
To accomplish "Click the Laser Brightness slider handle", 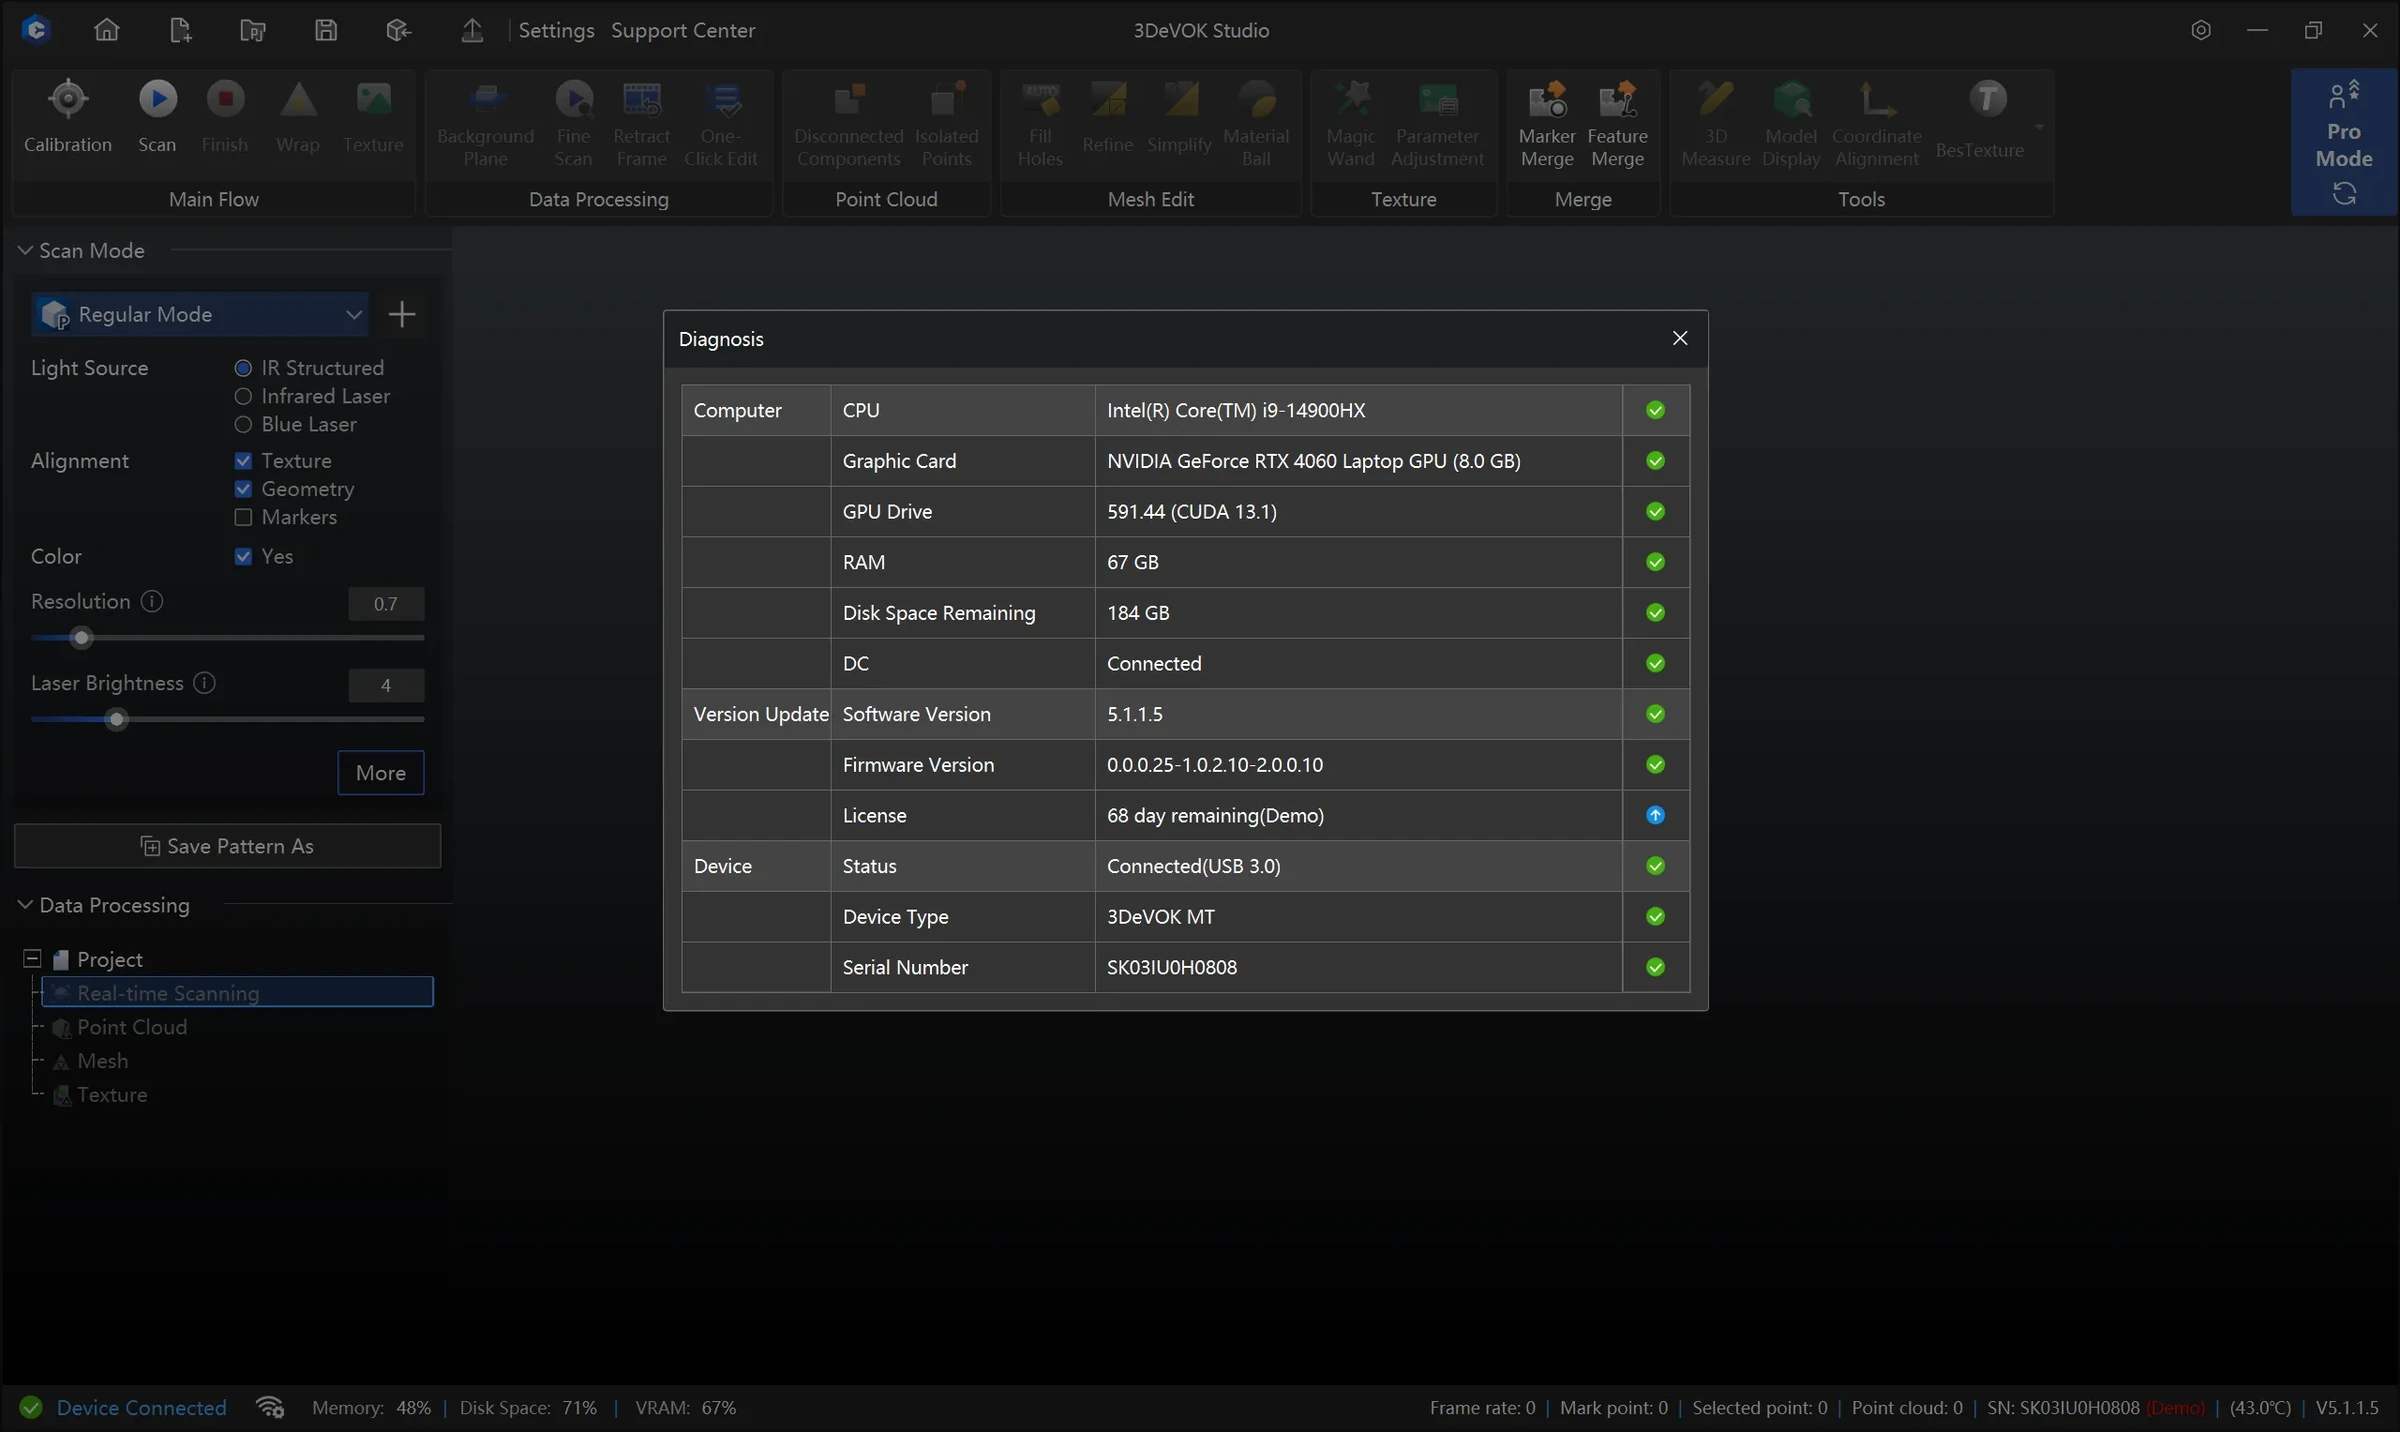I will [117, 720].
